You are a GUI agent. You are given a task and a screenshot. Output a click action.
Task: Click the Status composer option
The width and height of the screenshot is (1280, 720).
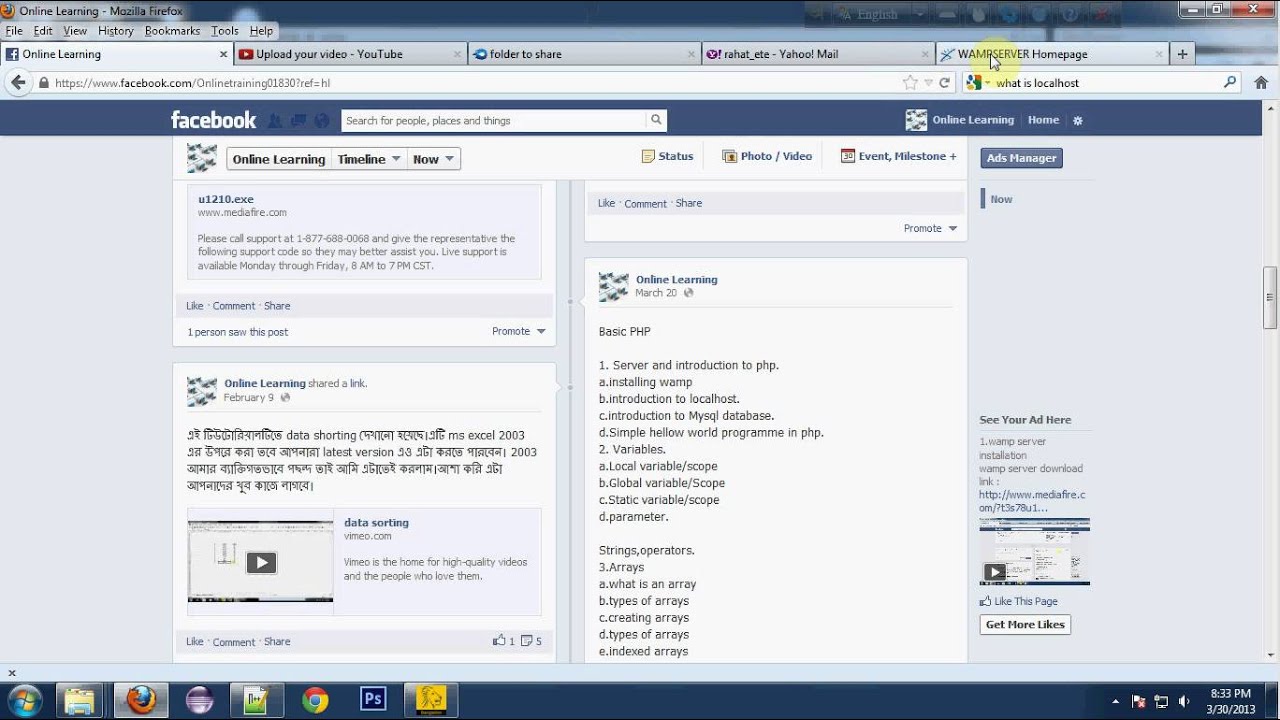(x=667, y=156)
